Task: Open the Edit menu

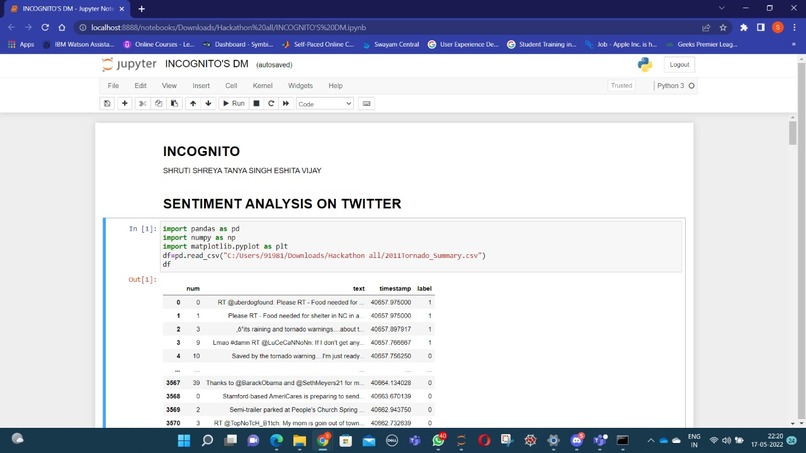Action: (140, 86)
